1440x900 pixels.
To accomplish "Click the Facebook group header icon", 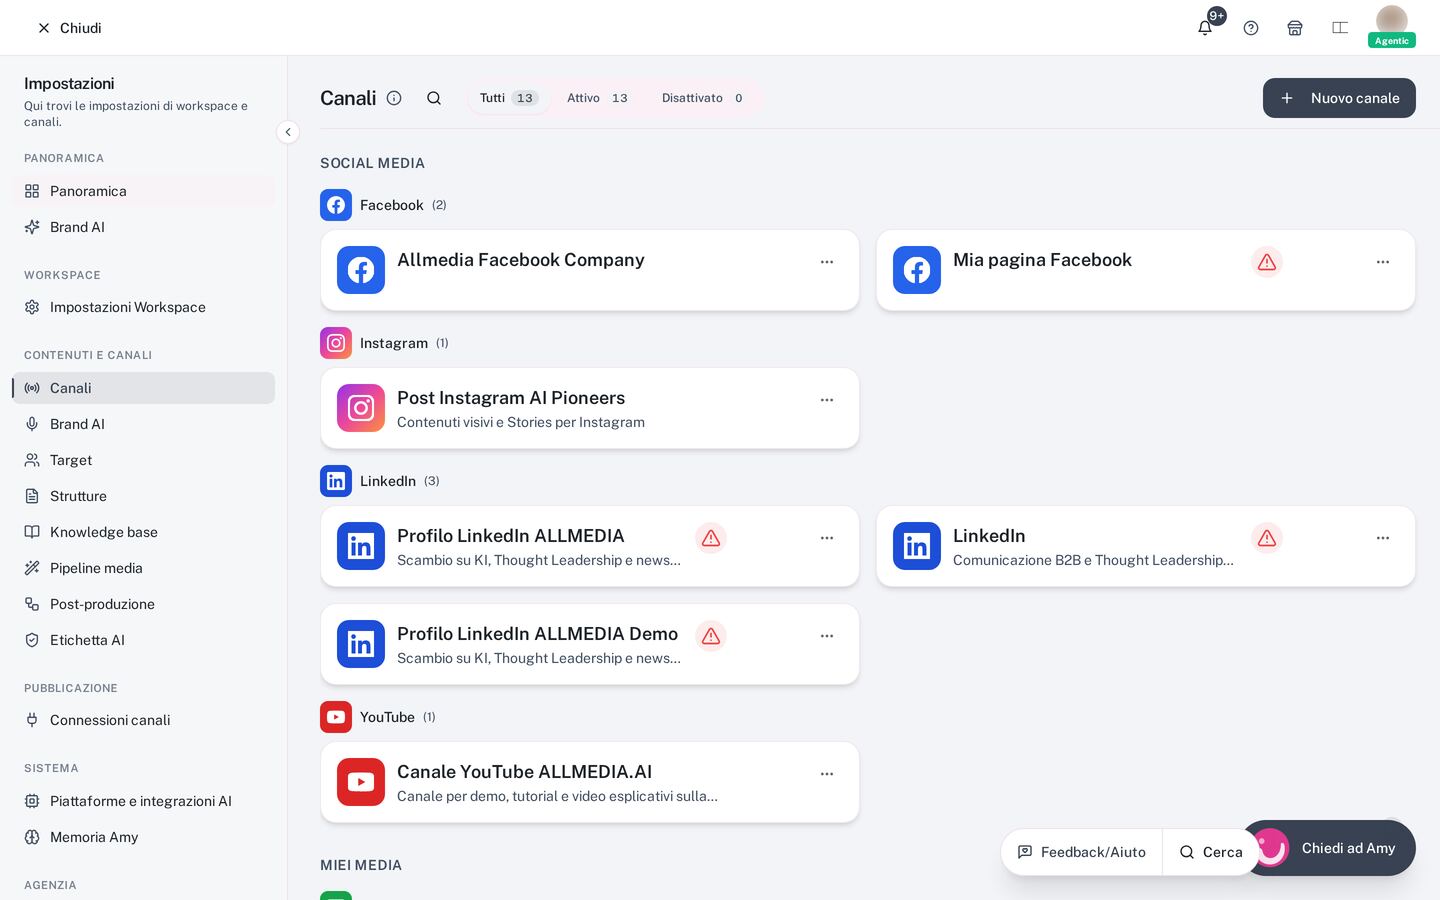I will pyautogui.click(x=336, y=205).
